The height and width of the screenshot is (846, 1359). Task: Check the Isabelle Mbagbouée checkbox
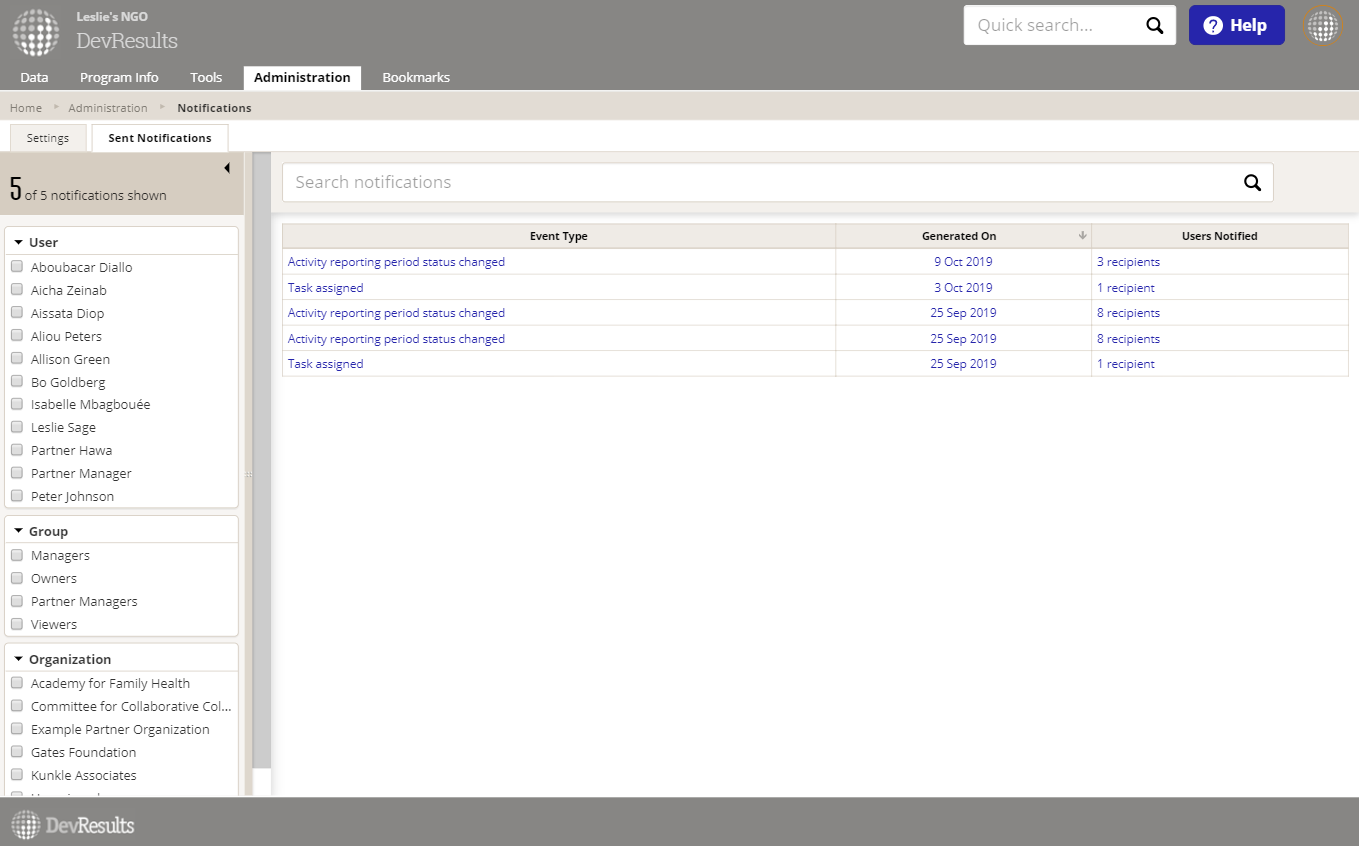(17, 404)
